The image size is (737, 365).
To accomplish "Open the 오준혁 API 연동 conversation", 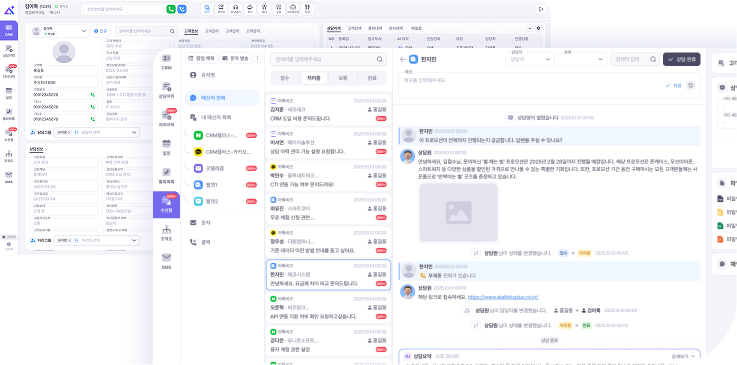I will (x=328, y=307).
